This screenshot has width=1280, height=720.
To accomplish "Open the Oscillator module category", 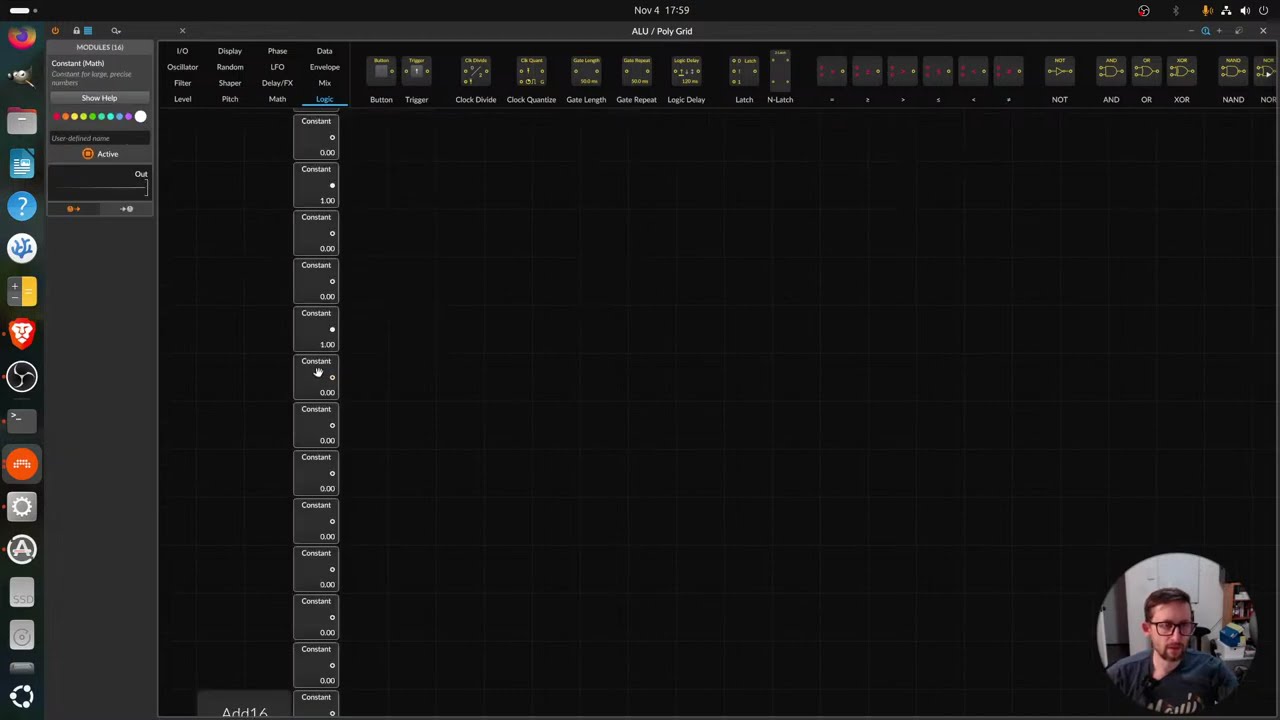I will pos(182,67).
